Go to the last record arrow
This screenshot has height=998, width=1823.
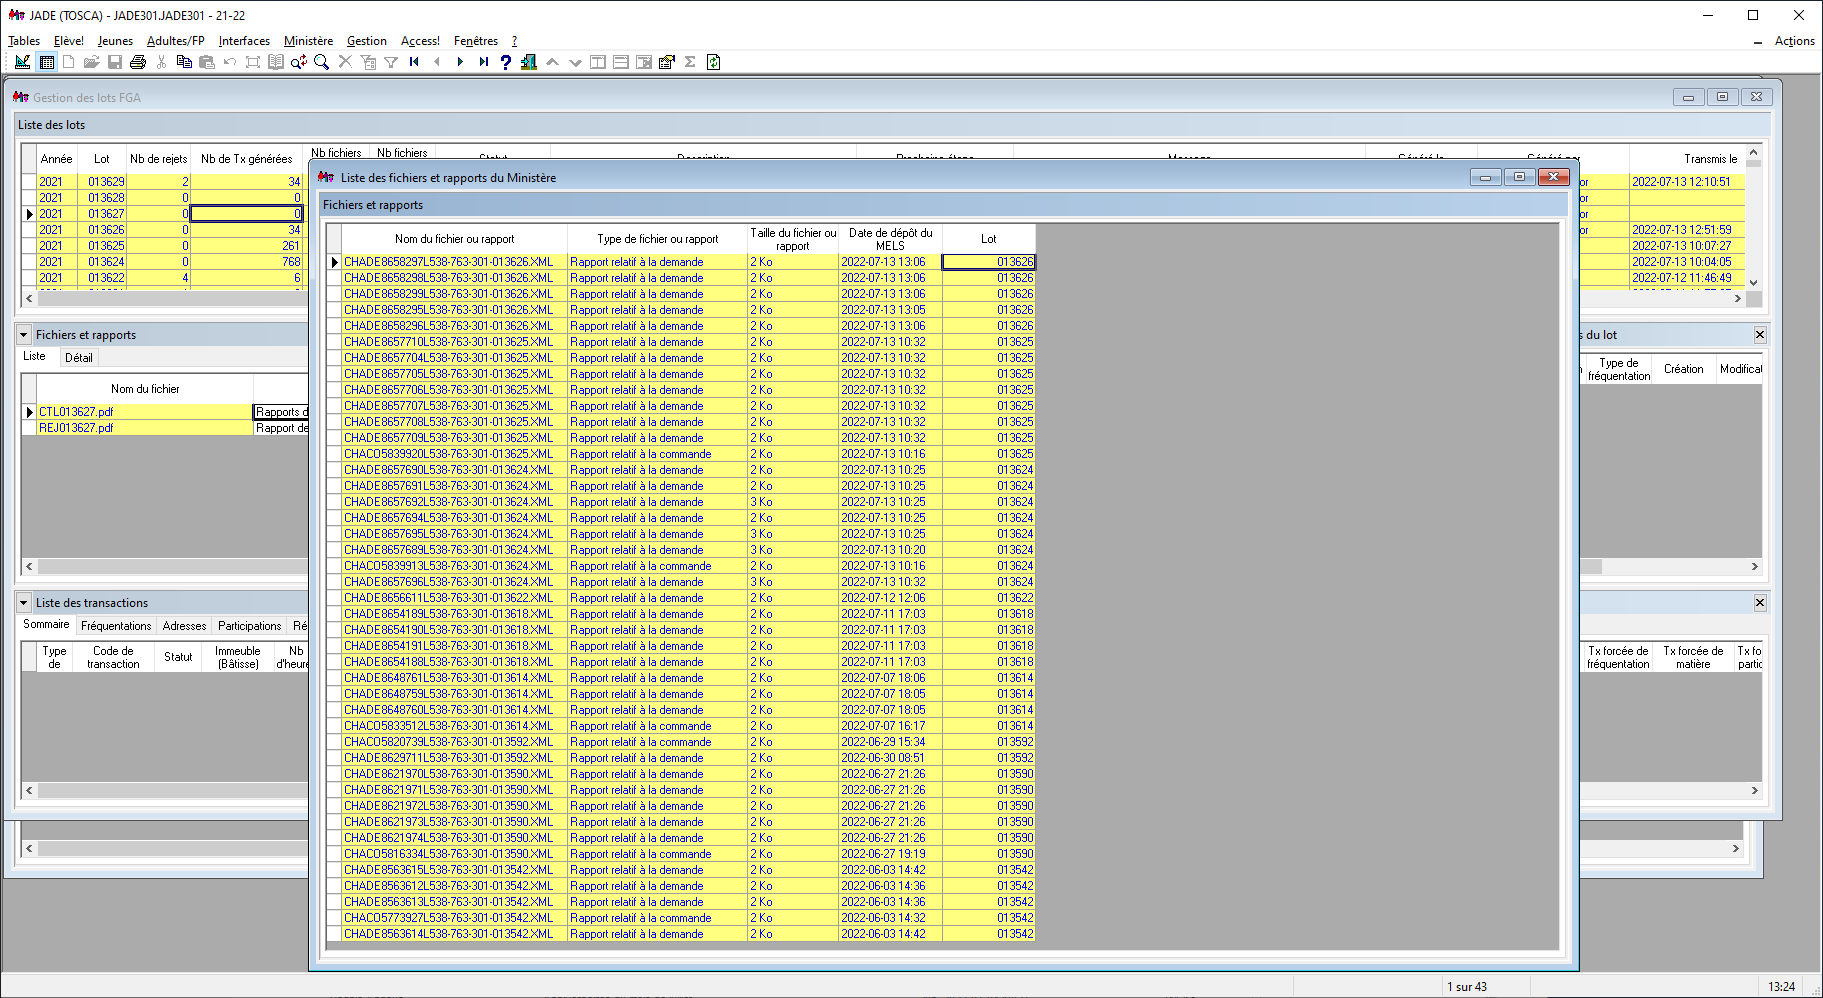(x=483, y=62)
